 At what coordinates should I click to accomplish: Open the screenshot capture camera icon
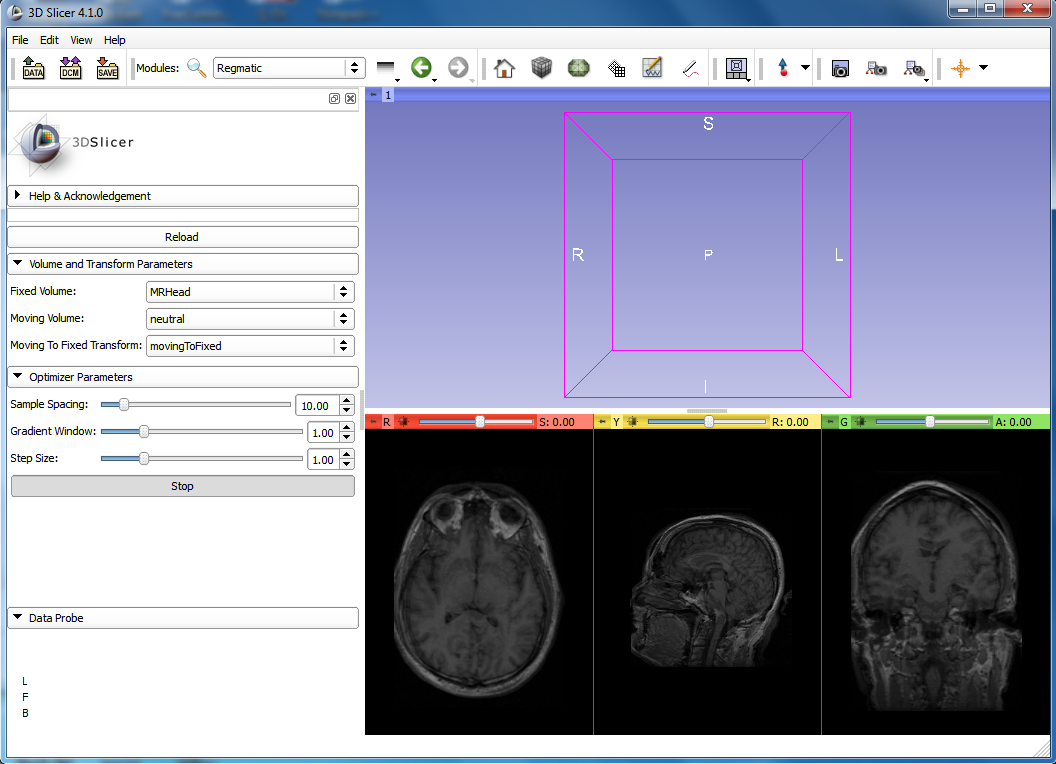[x=840, y=68]
